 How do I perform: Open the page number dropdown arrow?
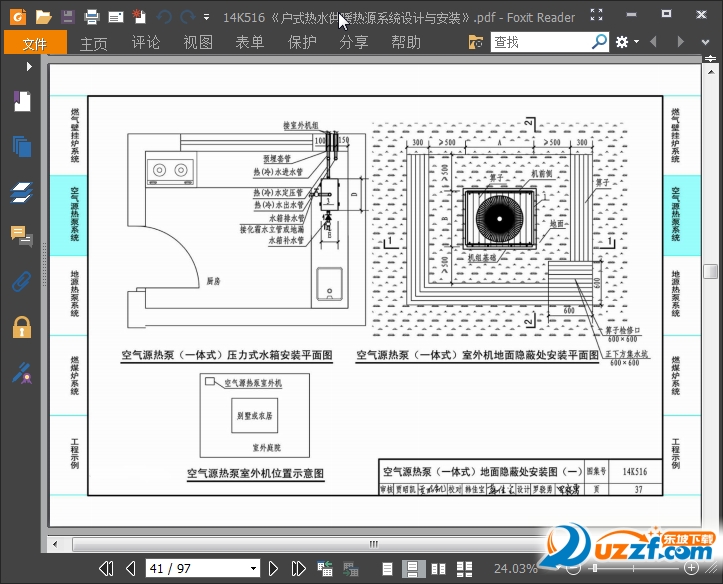pyautogui.click(x=254, y=568)
